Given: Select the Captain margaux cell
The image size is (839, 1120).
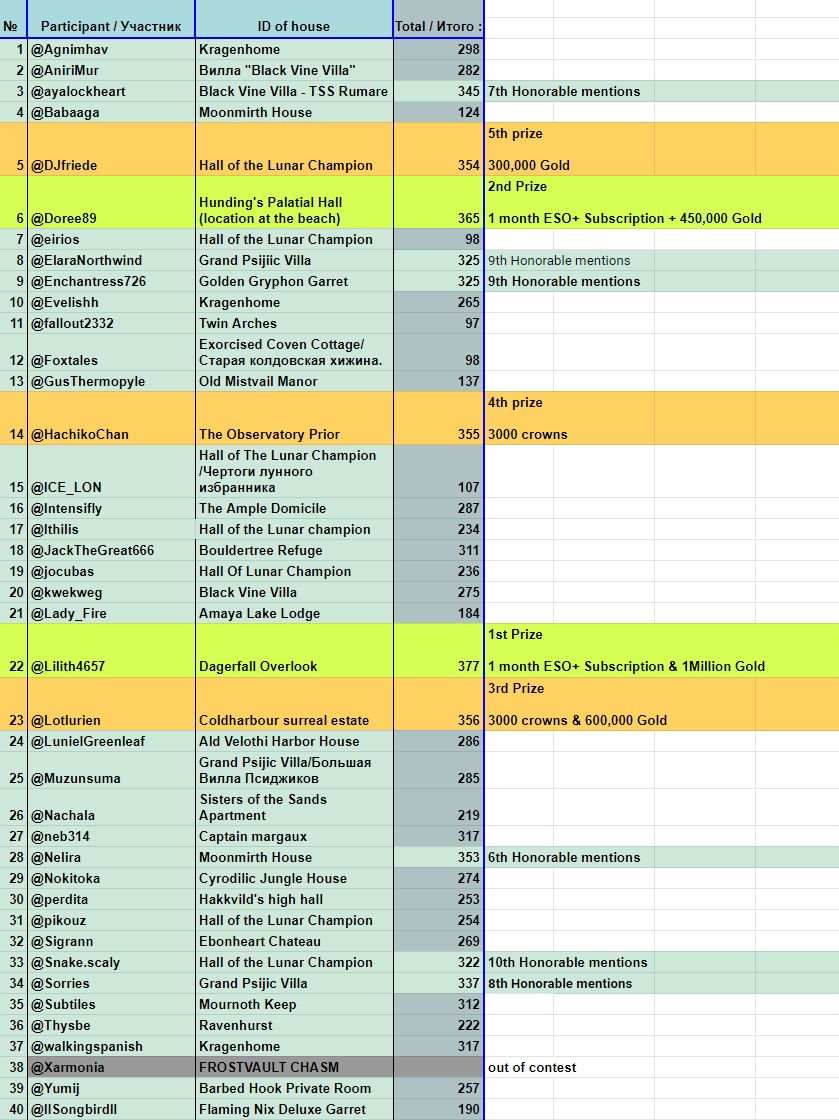Looking at the screenshot, I should coord(293,836).
